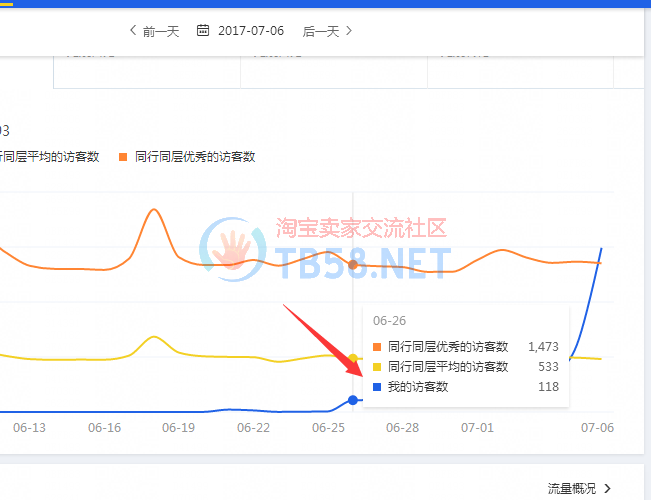The height and width of the screenshot is (500, 651).
Task: Select the yellow data point at 06-26
Action: pyautogui.click(x=353, y=357)
